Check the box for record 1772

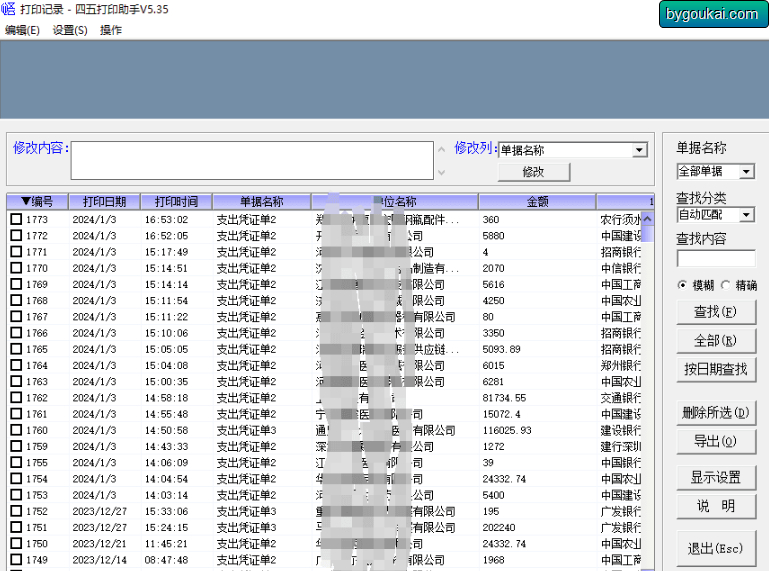16,235
